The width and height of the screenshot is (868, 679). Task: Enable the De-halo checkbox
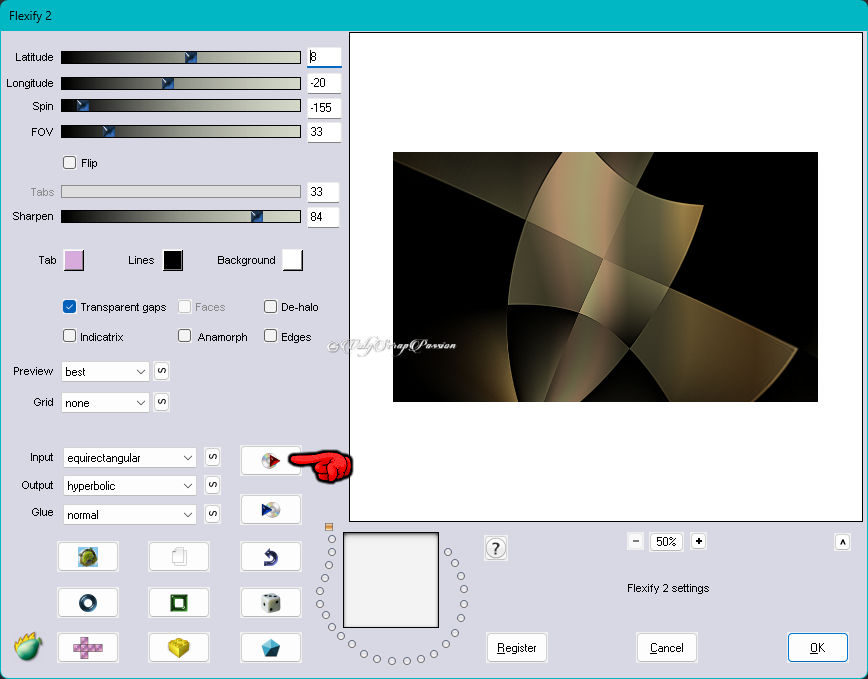pos(271,307)
